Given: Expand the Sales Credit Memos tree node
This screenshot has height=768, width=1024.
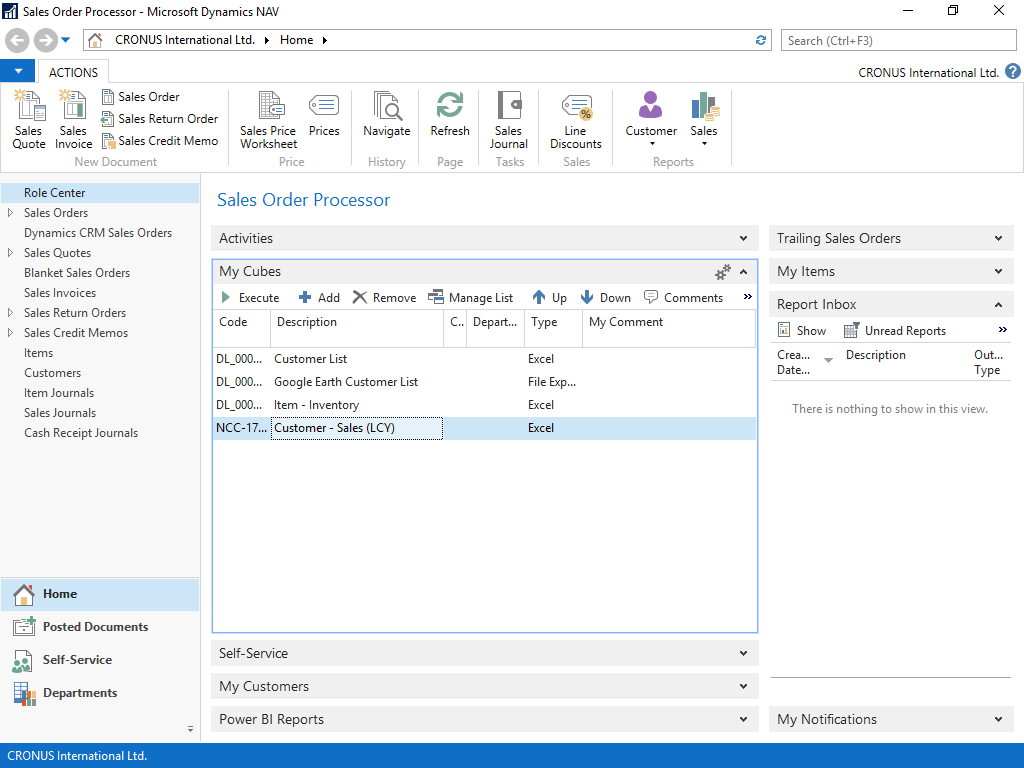Looking at the screenshot, I should pos(10,333).
